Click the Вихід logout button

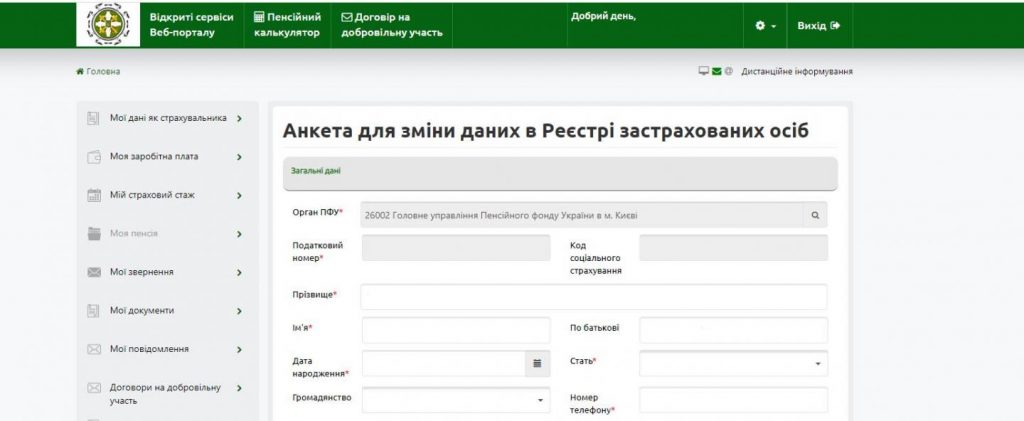(818, 25)
